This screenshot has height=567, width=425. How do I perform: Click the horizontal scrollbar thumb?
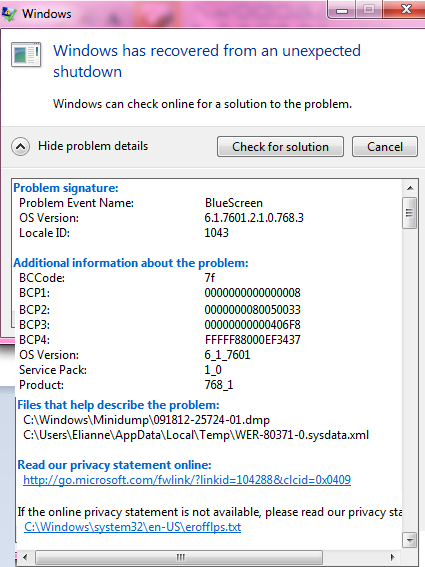click(x=179, y=557)
